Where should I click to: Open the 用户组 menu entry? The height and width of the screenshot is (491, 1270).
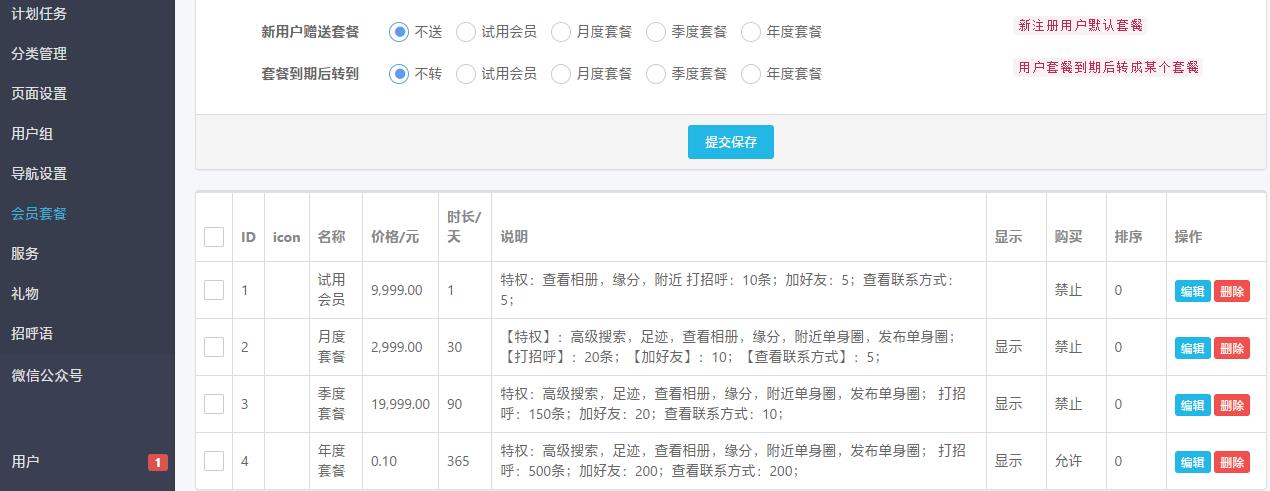[x=32, y=134]
